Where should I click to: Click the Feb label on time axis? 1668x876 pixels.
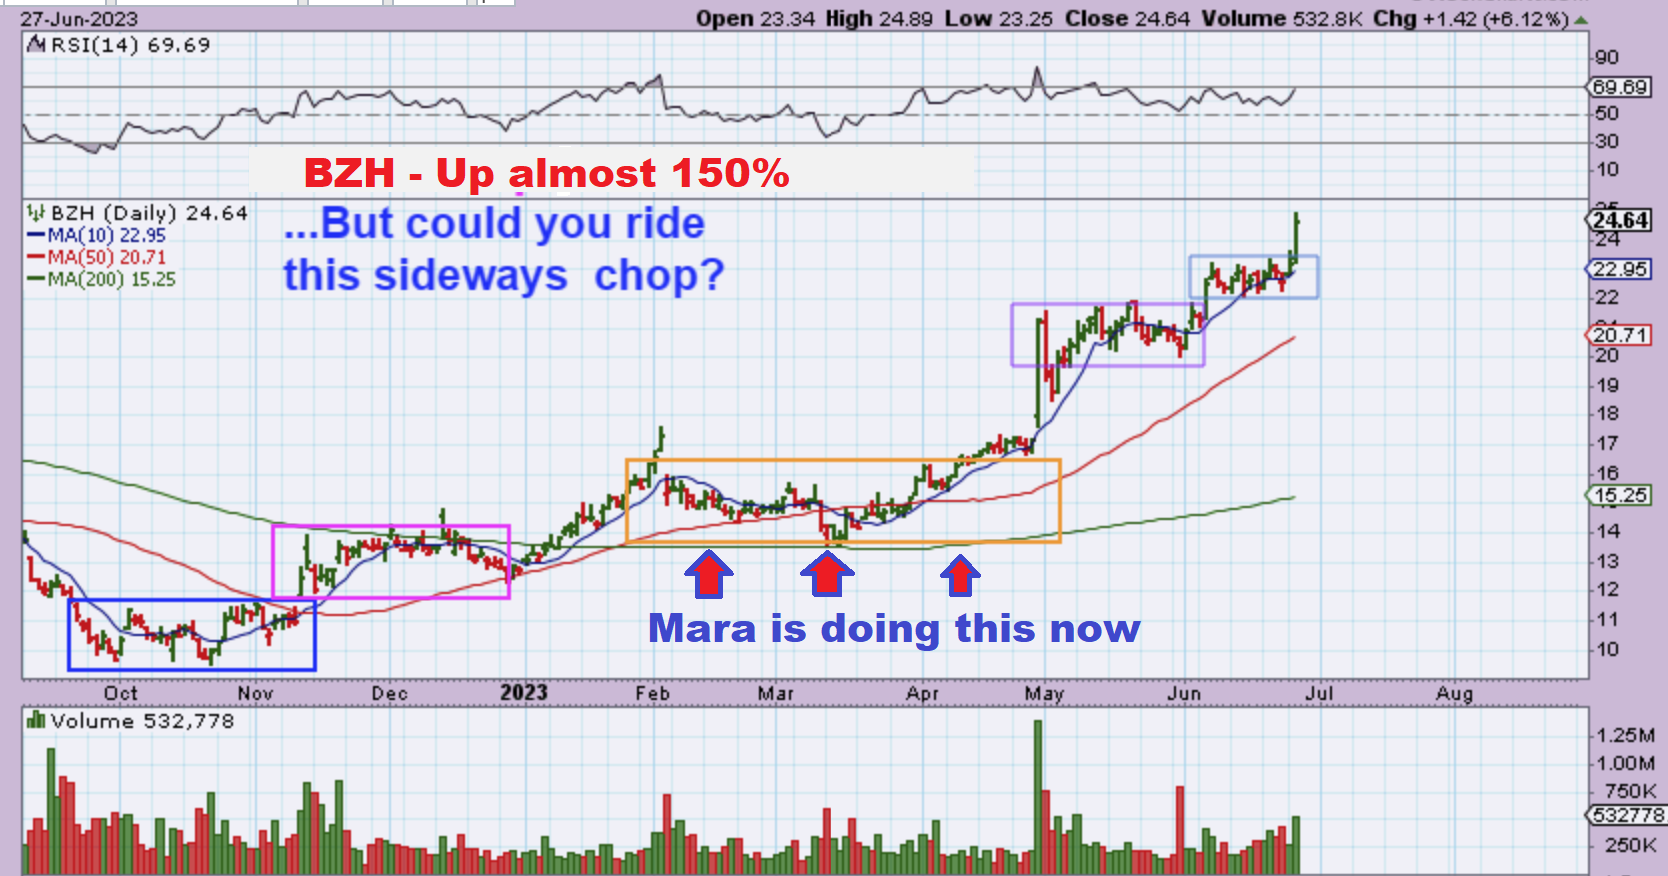click(x=652, y=693)
